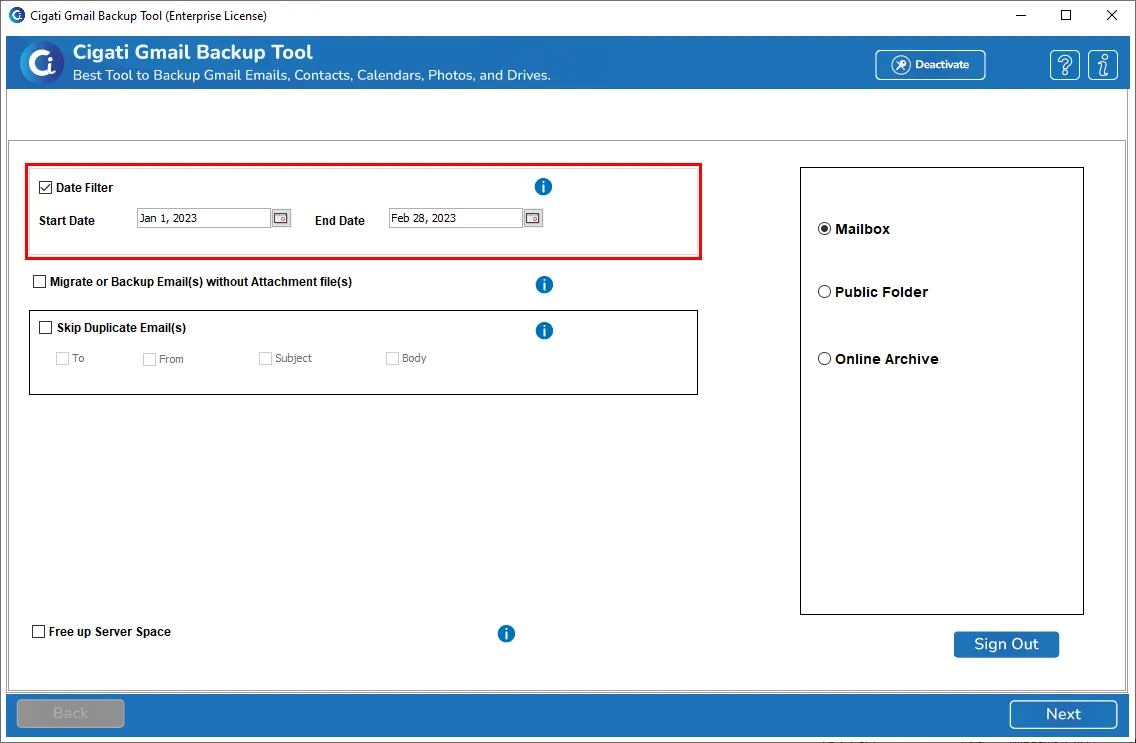
Task: Click the Start Date field showing Jan 1, 2023
Action: [x=204, y=218]
